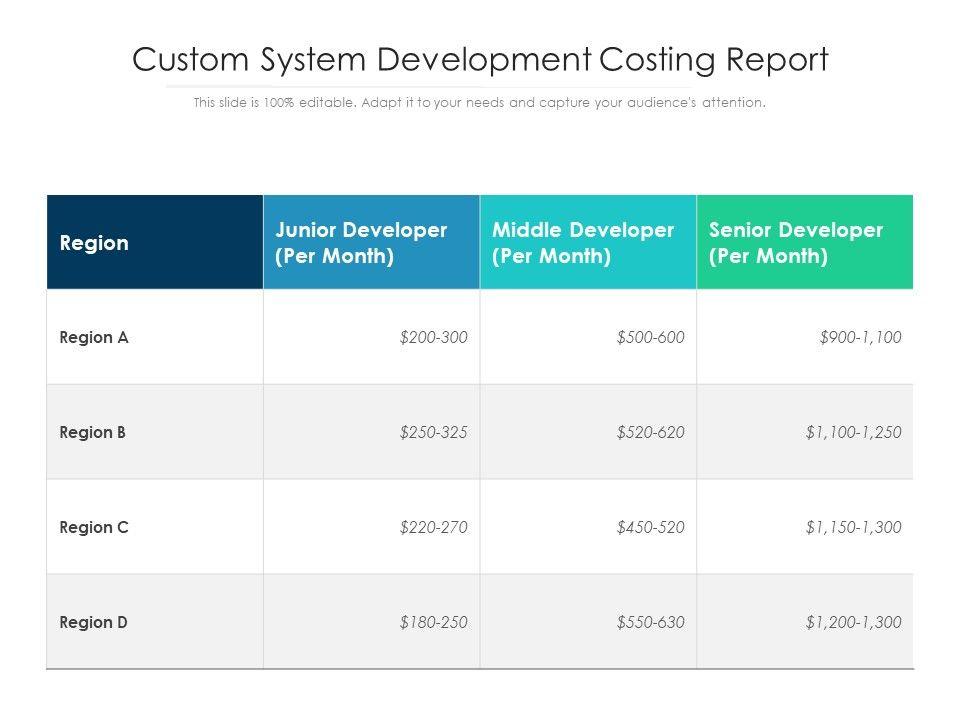The image size is (960, 720).
Task: Click the 'Region A' row label
Action: 94,338
